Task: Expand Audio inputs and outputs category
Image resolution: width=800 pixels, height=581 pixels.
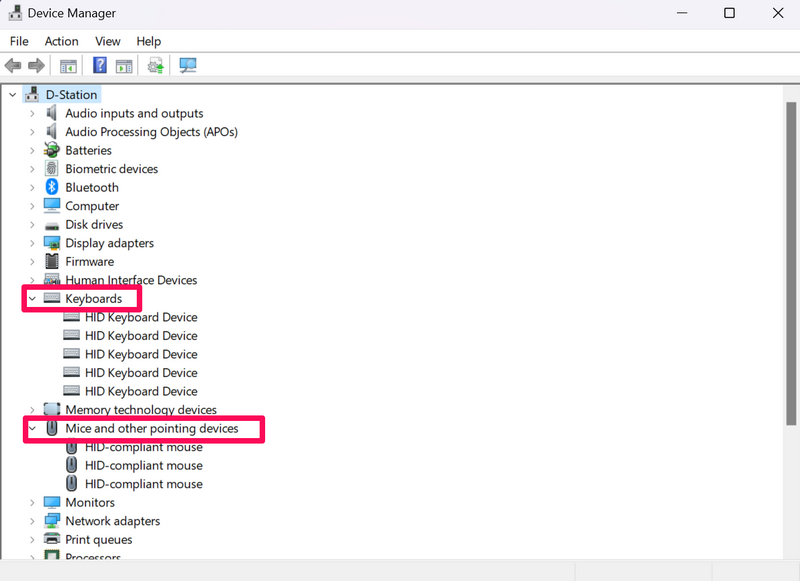Action: [x=32, y=114]
